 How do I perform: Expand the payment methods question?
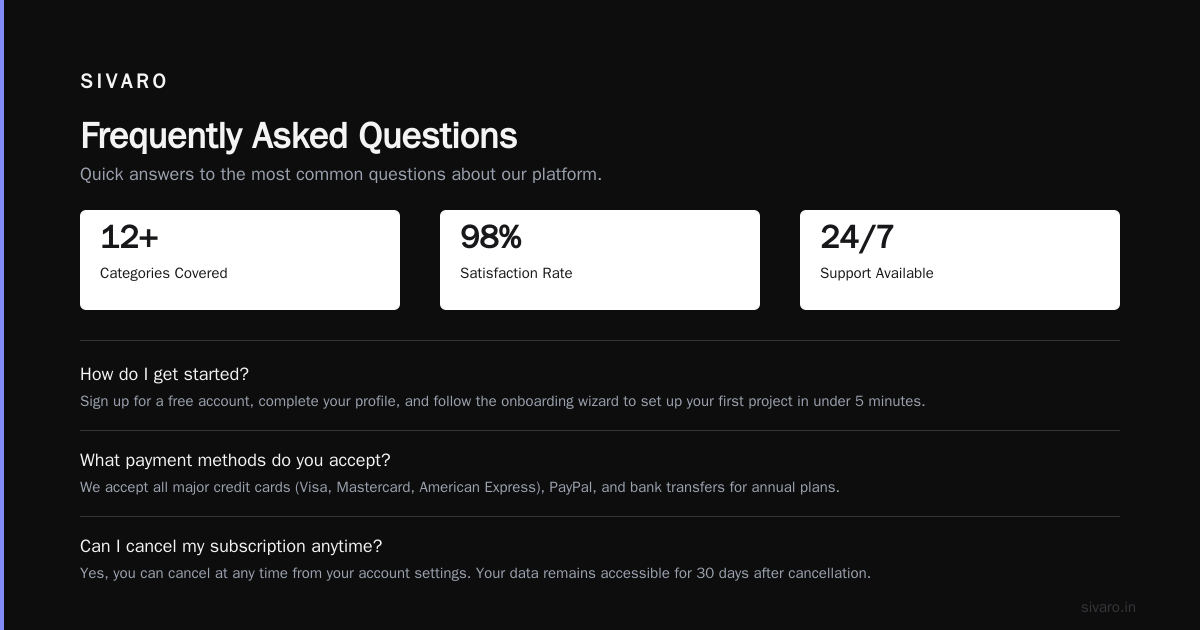click(235, 460)
